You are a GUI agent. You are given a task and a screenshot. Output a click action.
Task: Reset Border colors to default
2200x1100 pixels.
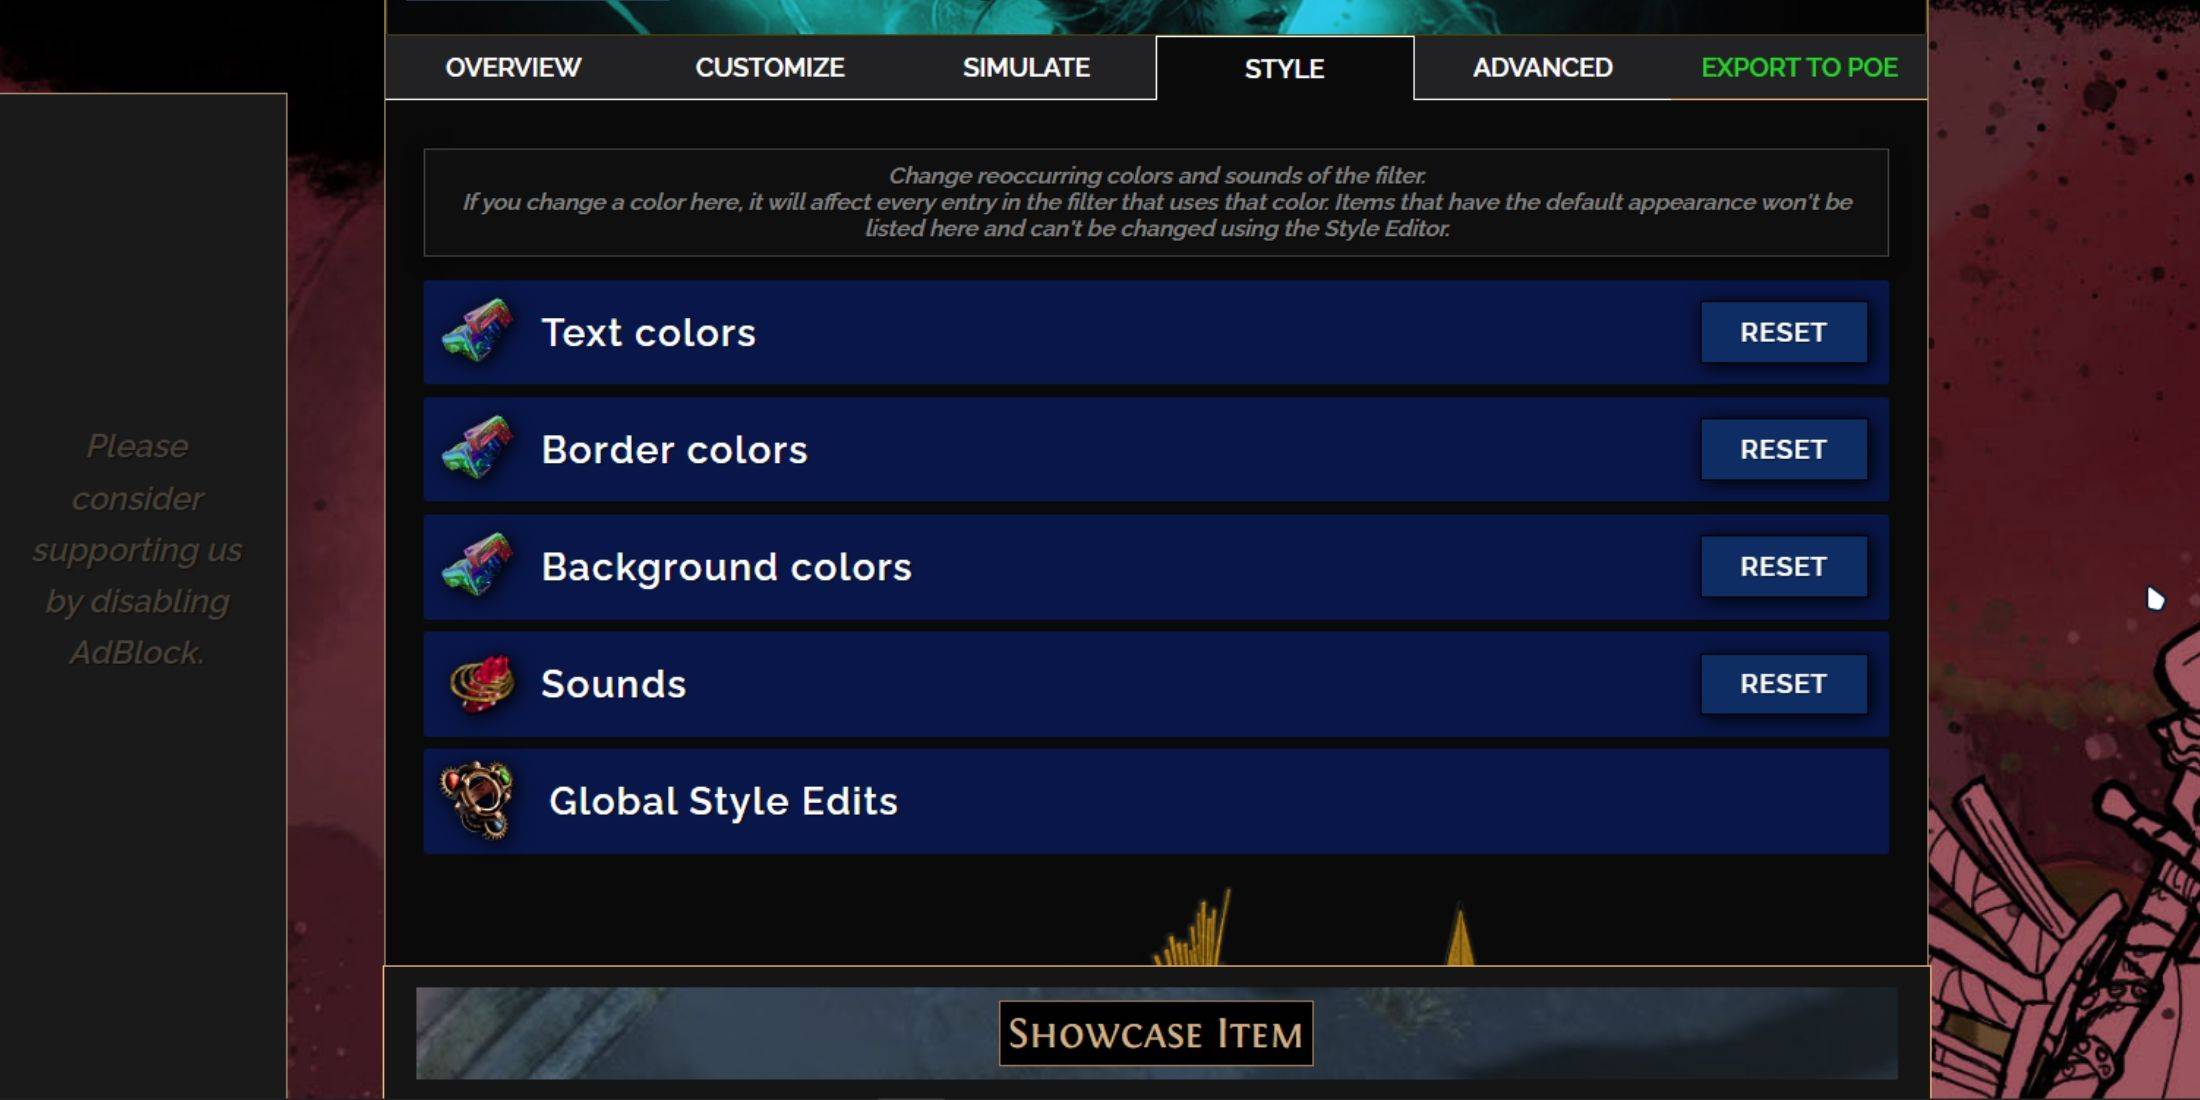pyautogui.click(x=1783, y=449)
